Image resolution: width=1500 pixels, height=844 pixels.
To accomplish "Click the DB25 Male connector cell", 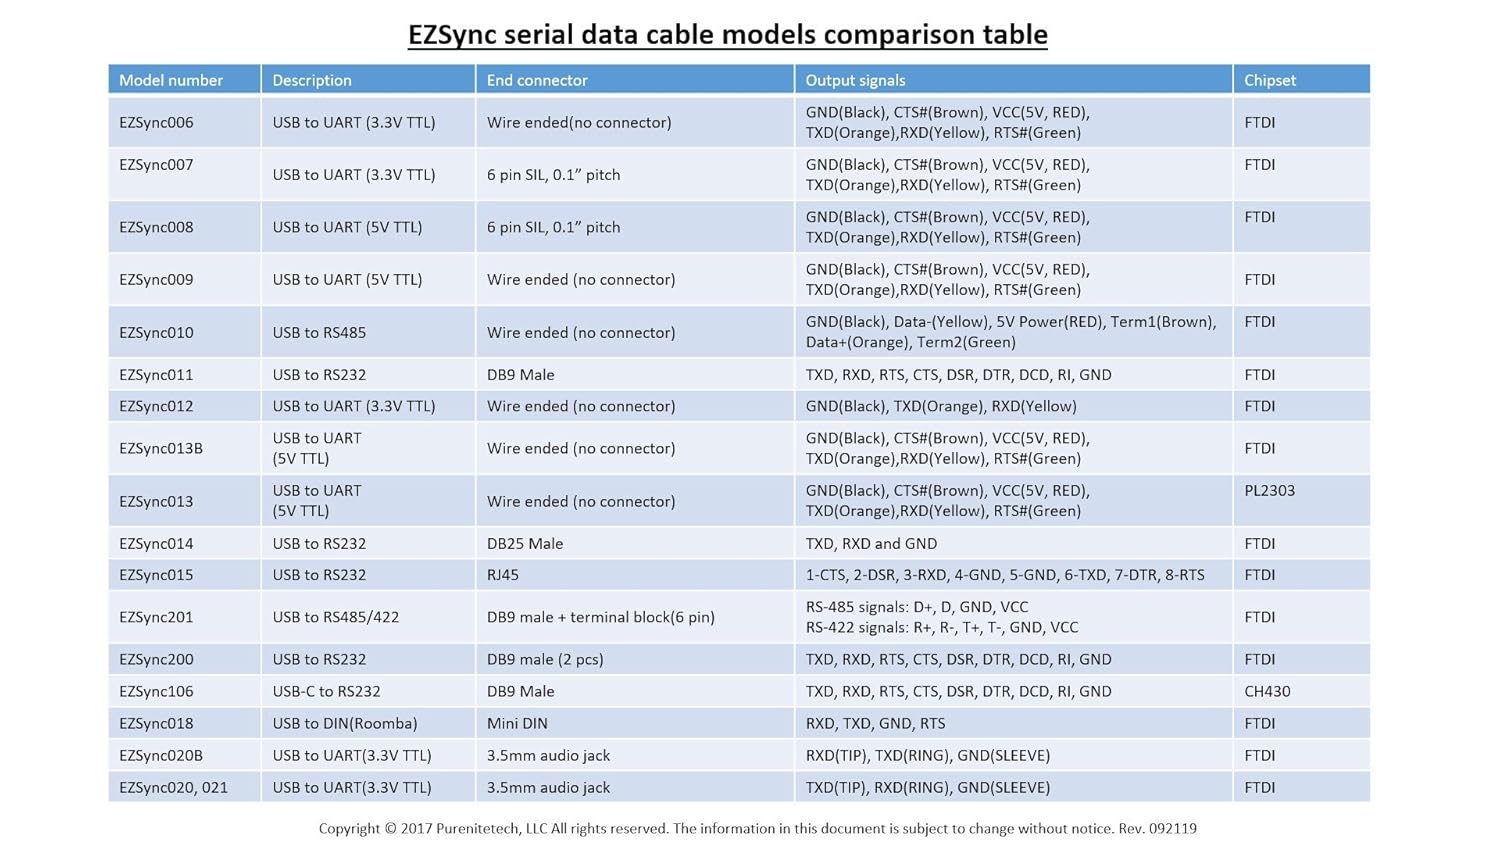I will coord(525,544).
